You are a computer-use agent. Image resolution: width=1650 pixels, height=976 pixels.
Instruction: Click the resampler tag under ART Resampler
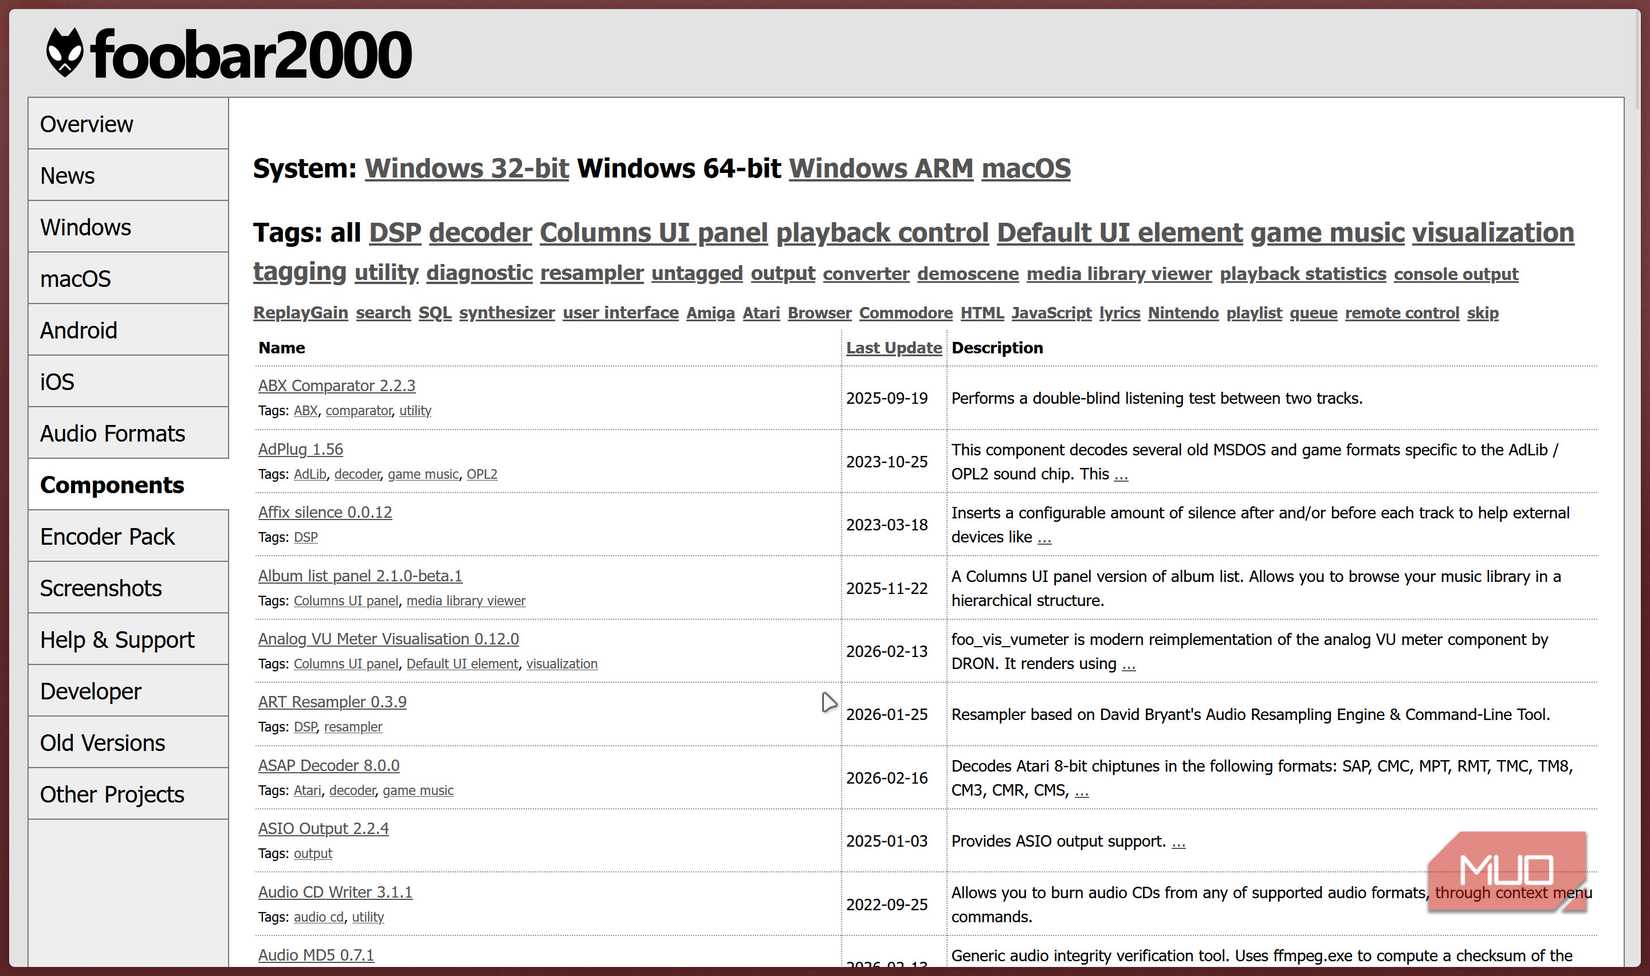coord(352,727)
